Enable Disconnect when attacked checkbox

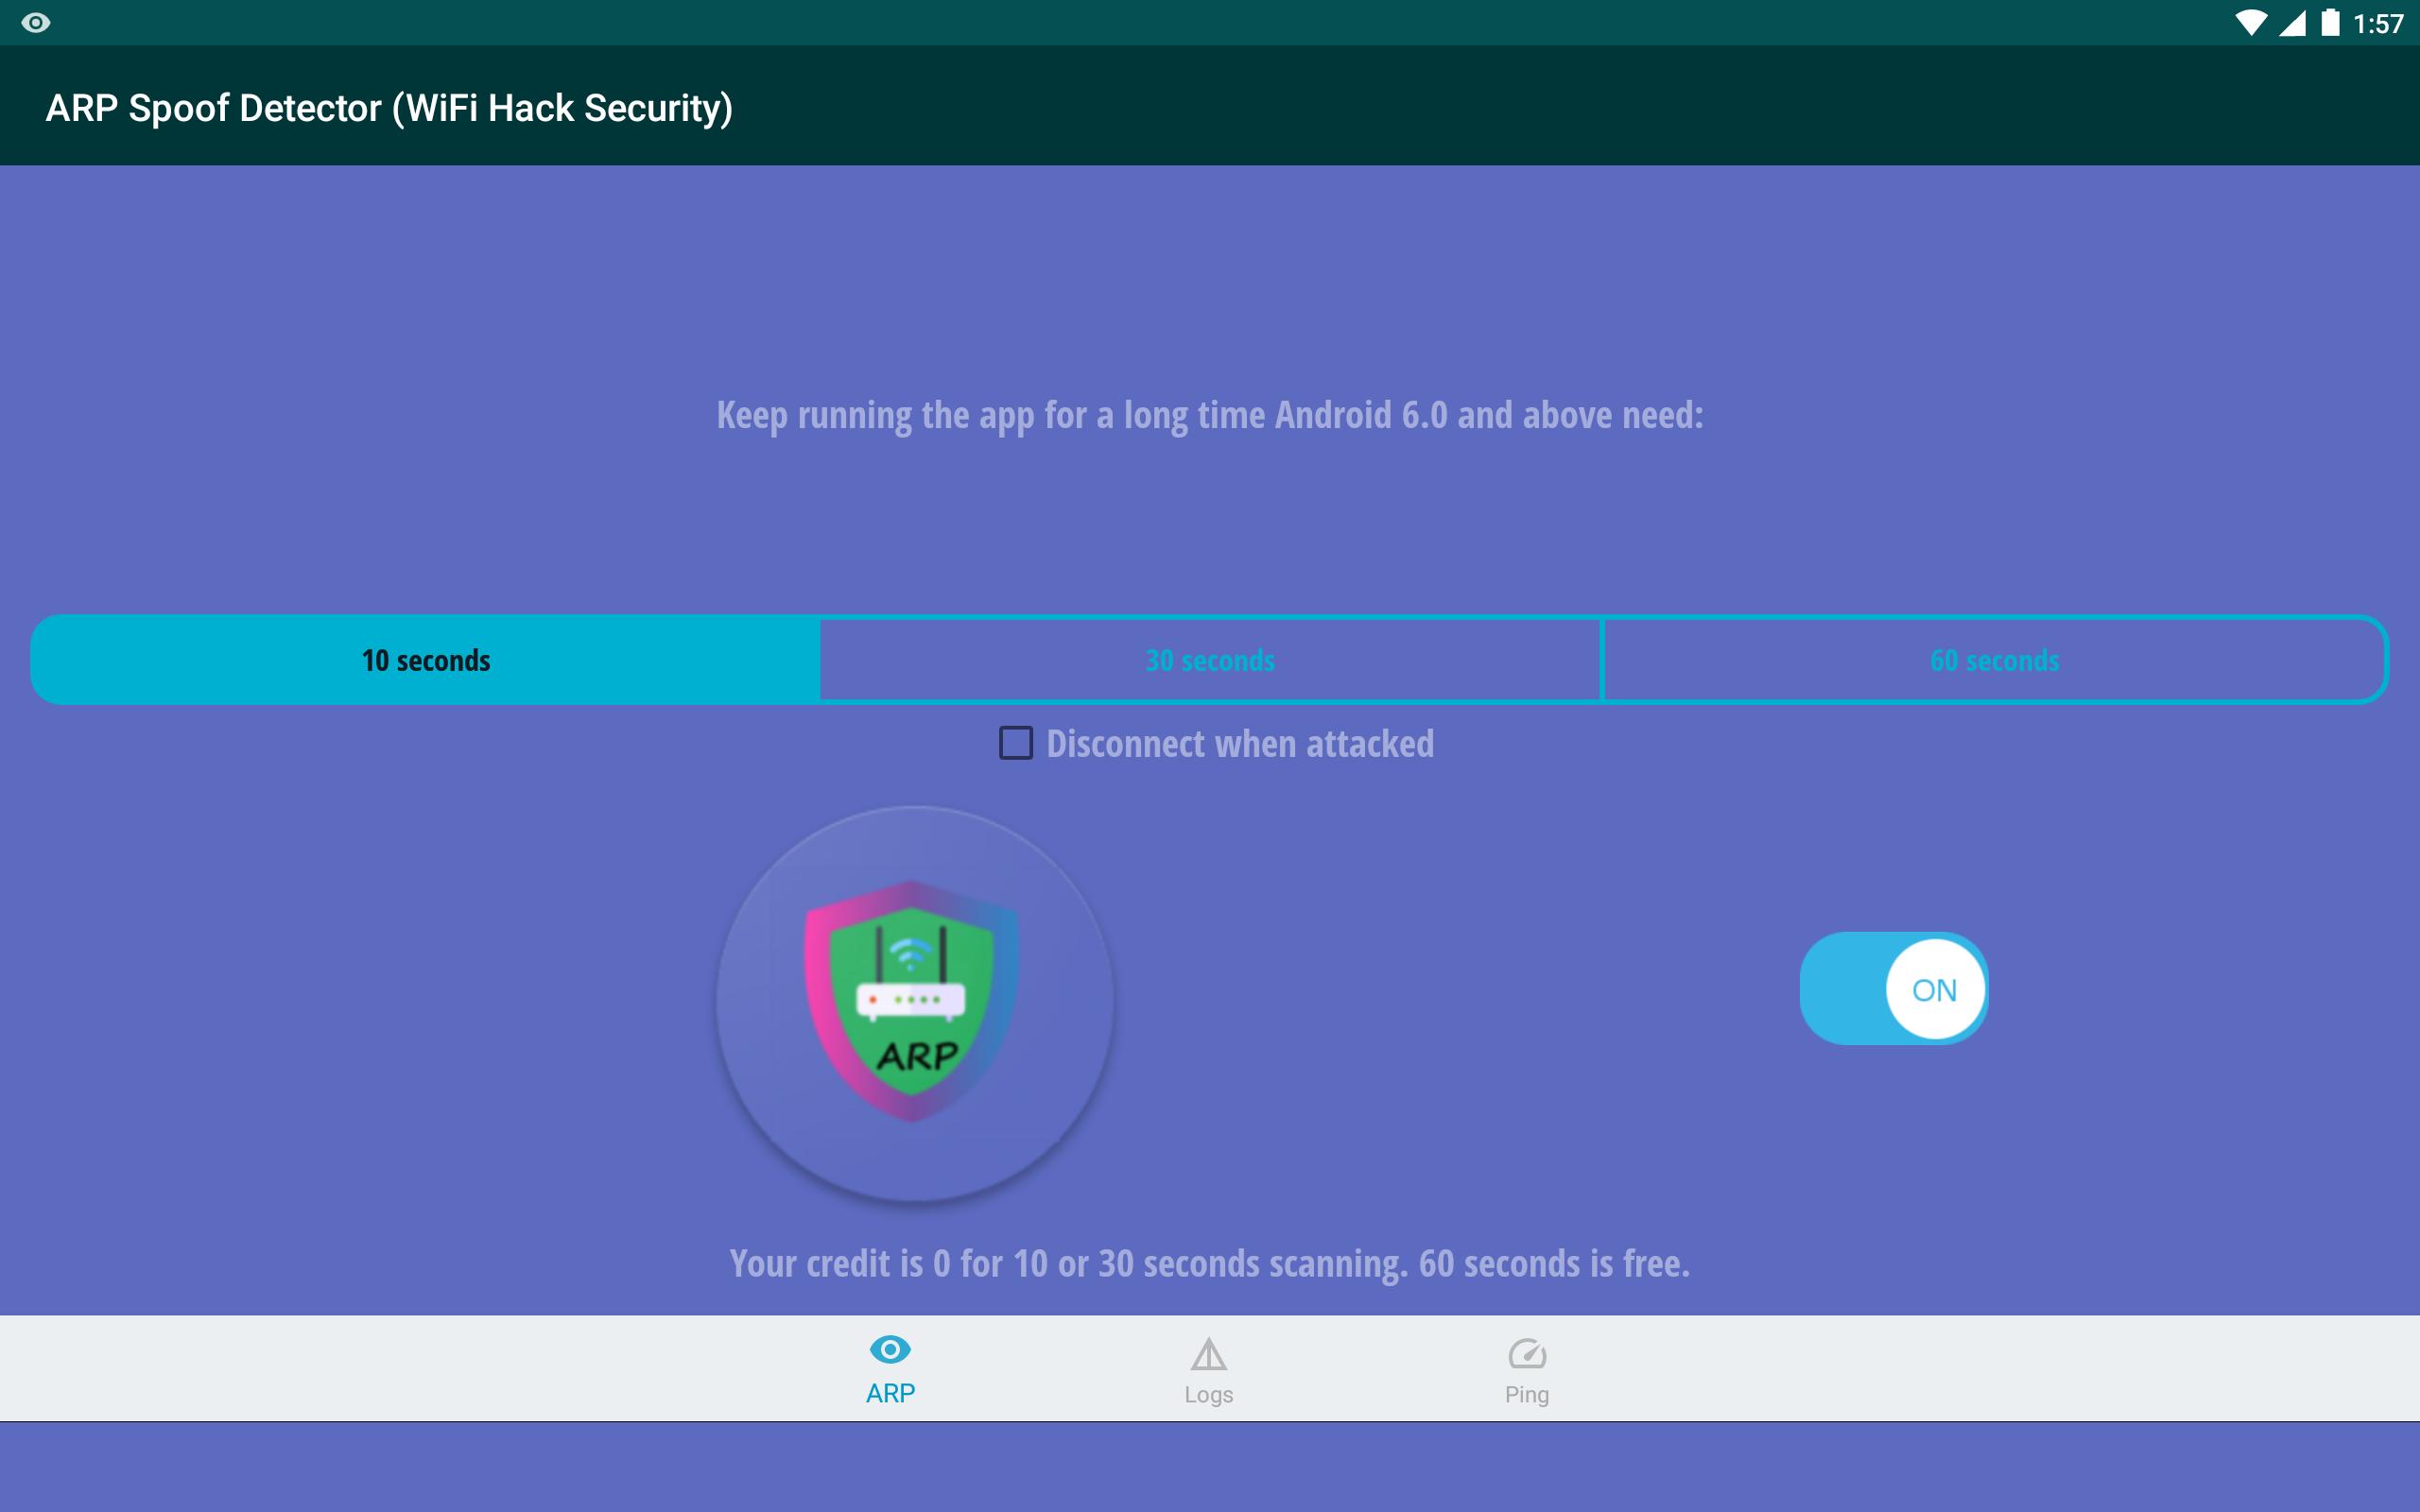pyautogui.click(x=1016, y=743)
